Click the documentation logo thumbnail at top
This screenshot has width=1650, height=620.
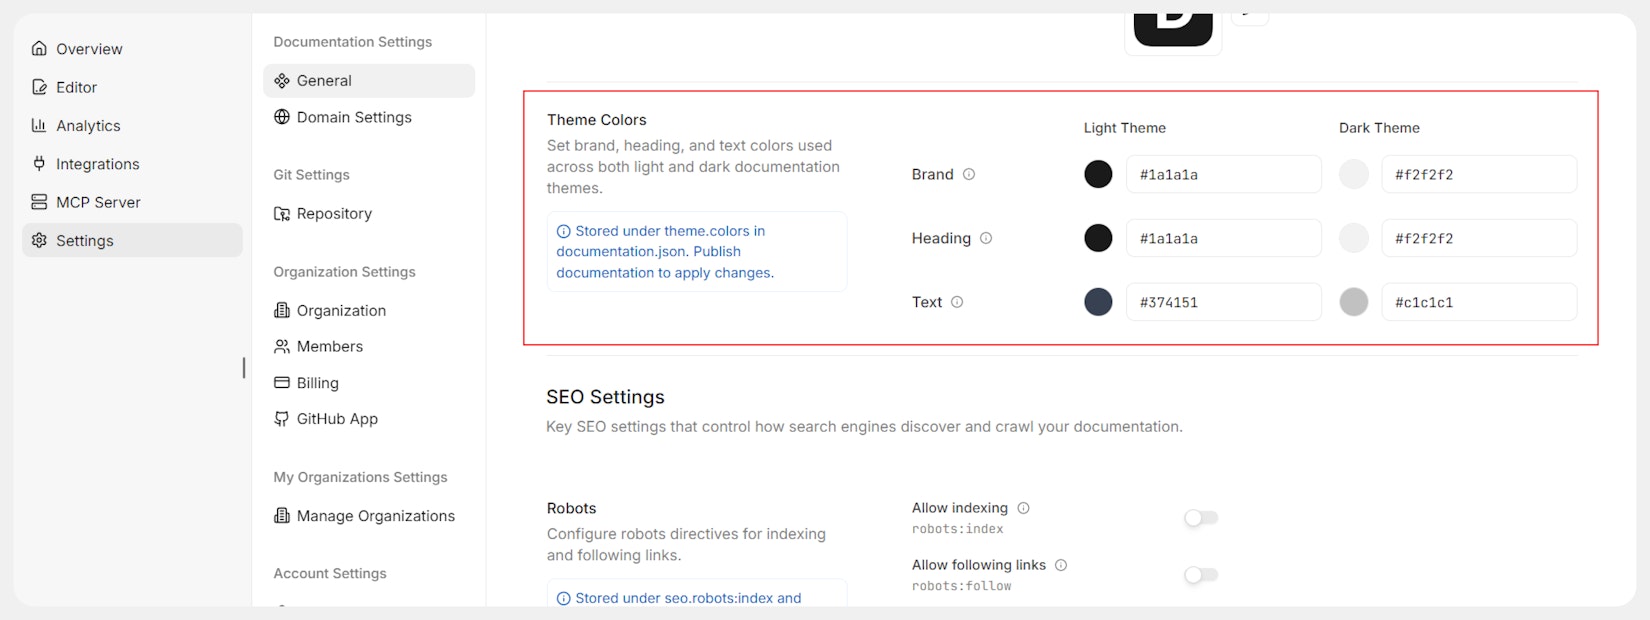(x=1172, y=28)
